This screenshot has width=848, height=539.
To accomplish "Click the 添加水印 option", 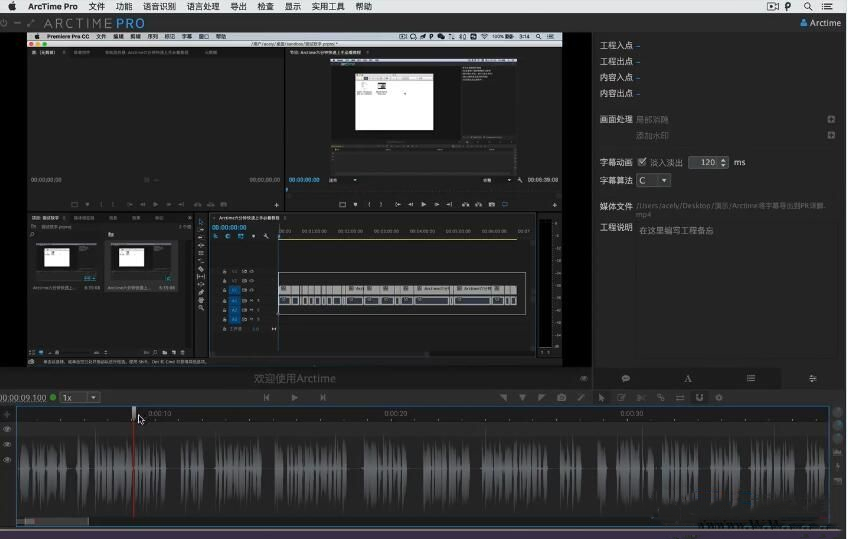I will [652, 136].
